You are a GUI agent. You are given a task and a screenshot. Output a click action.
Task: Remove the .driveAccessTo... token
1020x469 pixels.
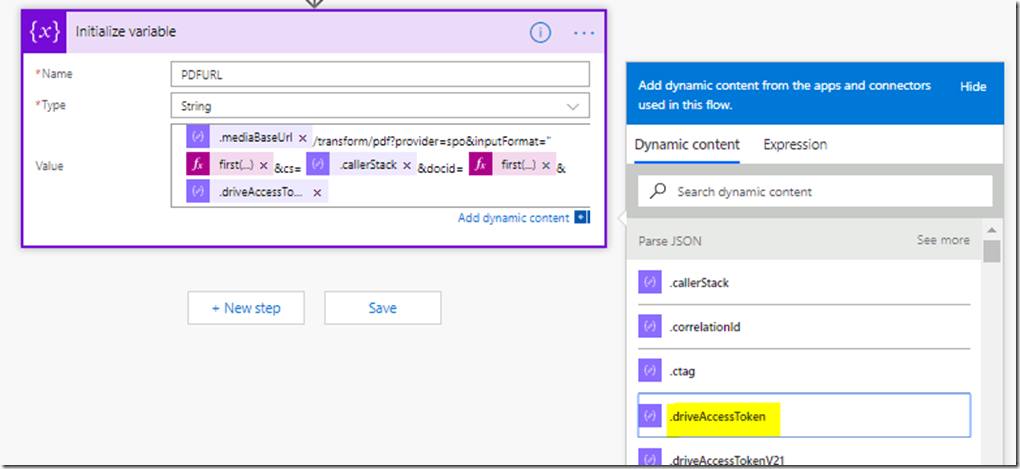pos(317,193)
